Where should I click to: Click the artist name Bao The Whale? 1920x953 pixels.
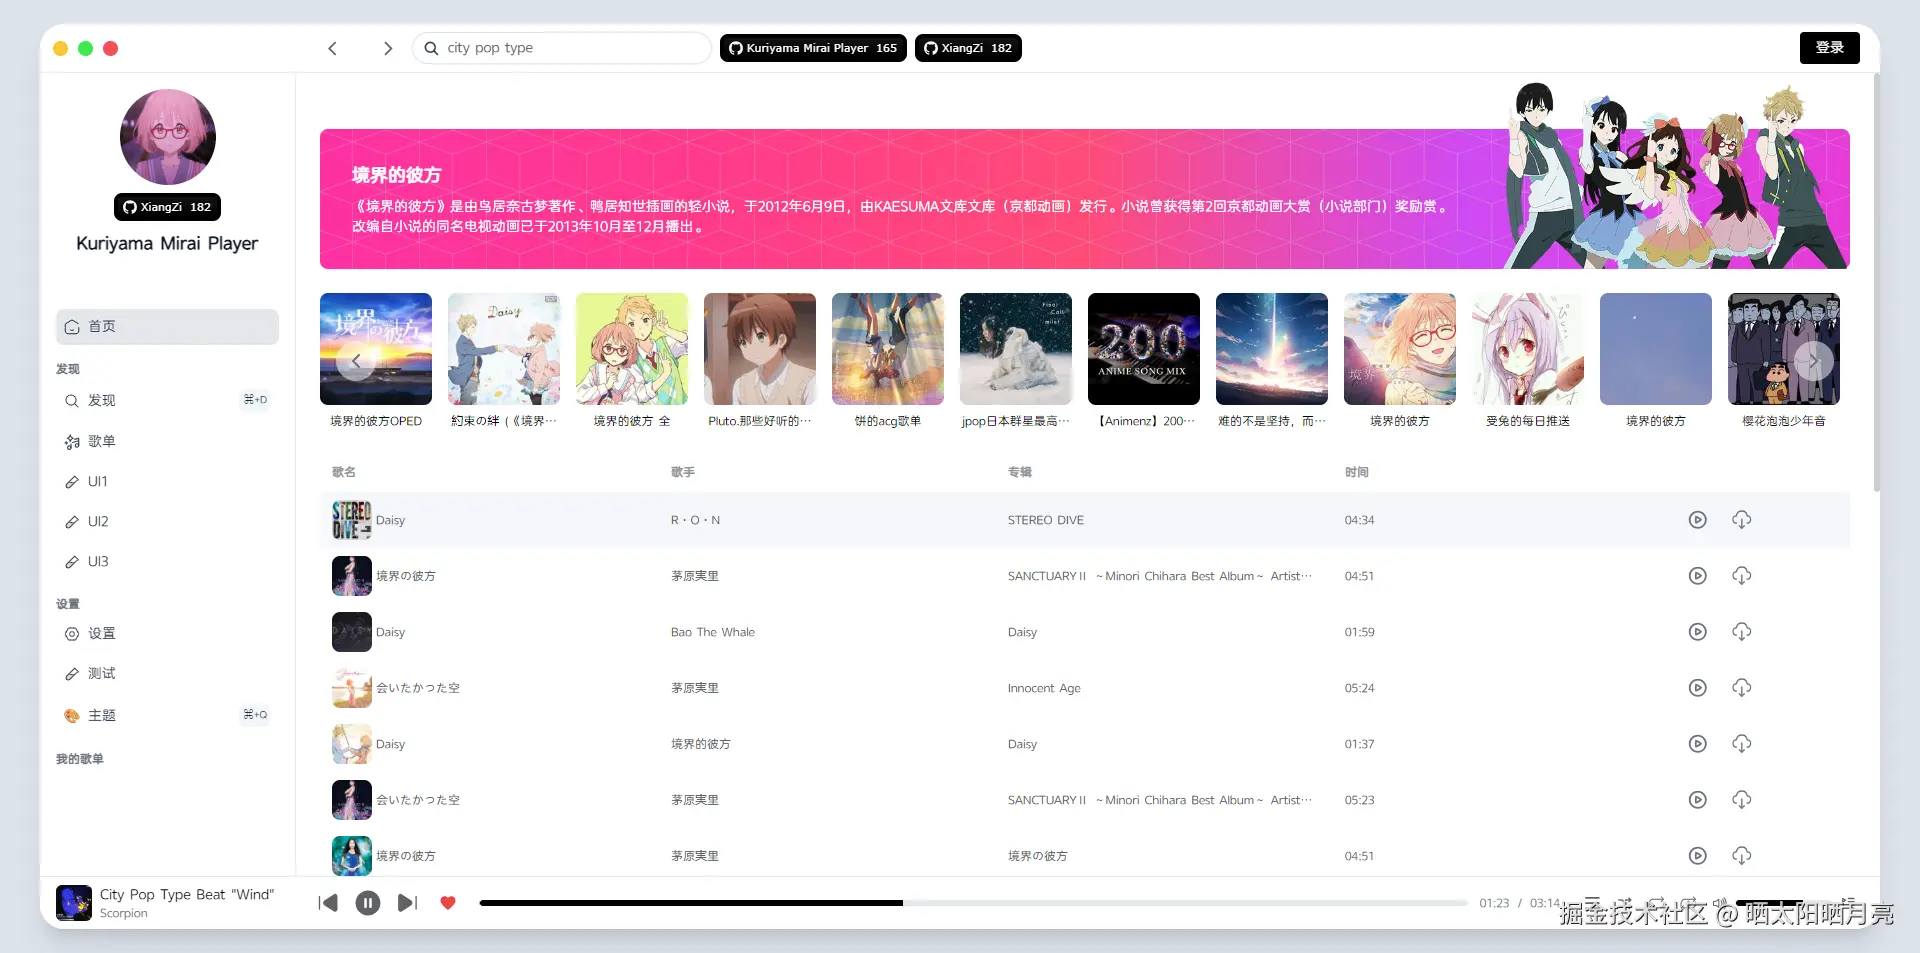pos(713,632)
